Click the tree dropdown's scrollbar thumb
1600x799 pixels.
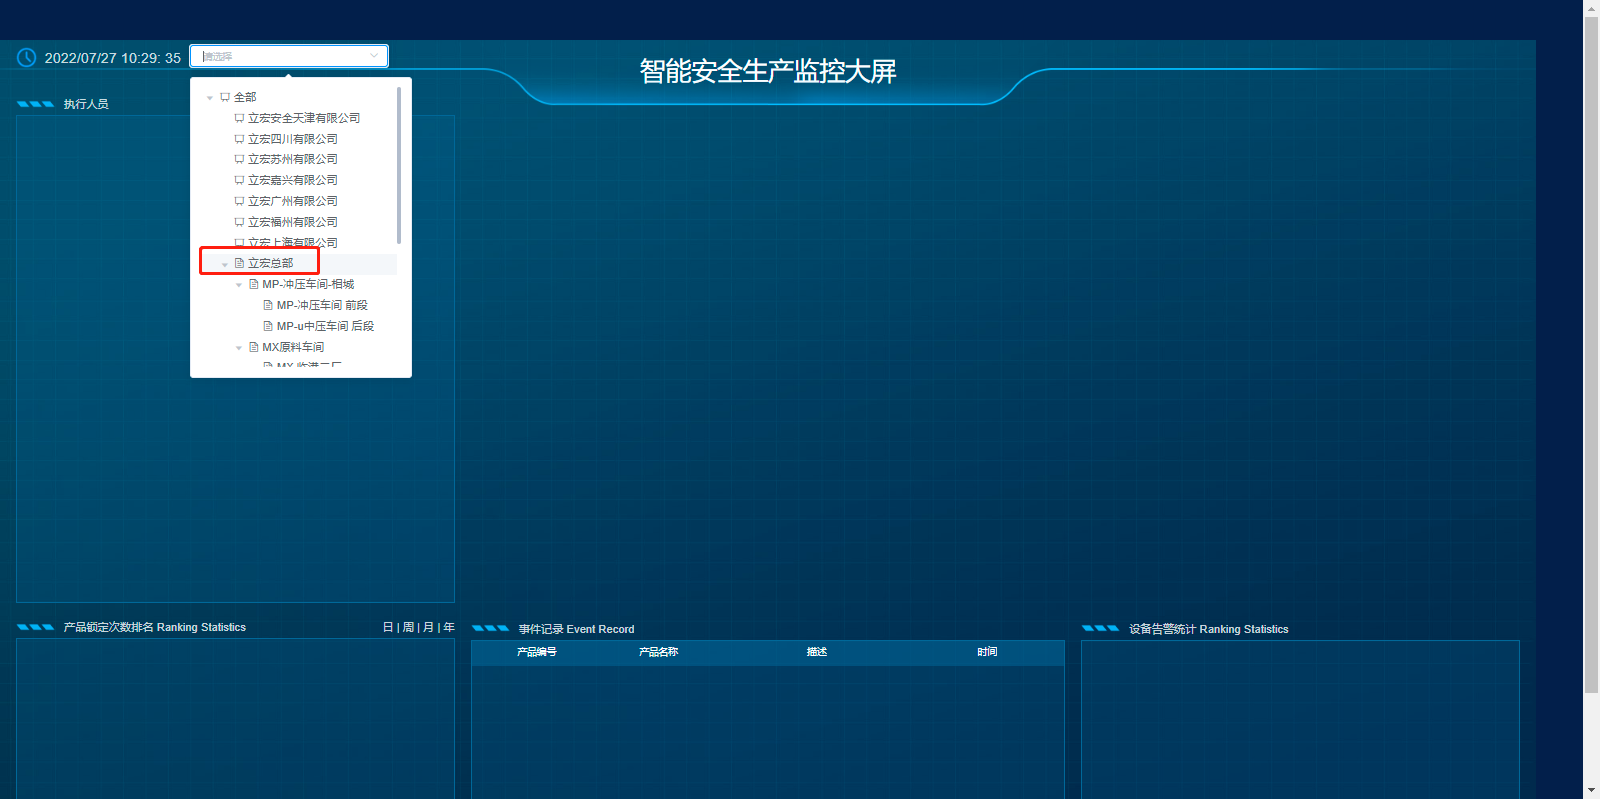coord(399,165)
